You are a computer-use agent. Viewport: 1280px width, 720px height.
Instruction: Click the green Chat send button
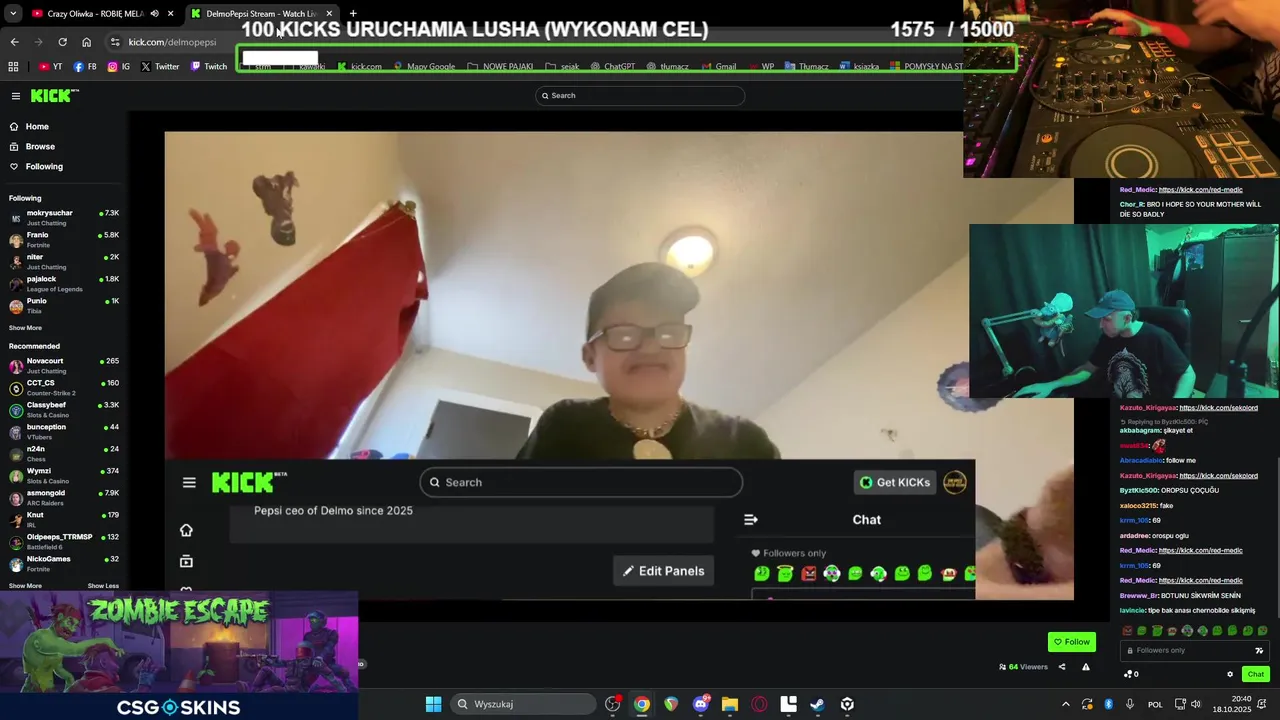(1255, 674)
